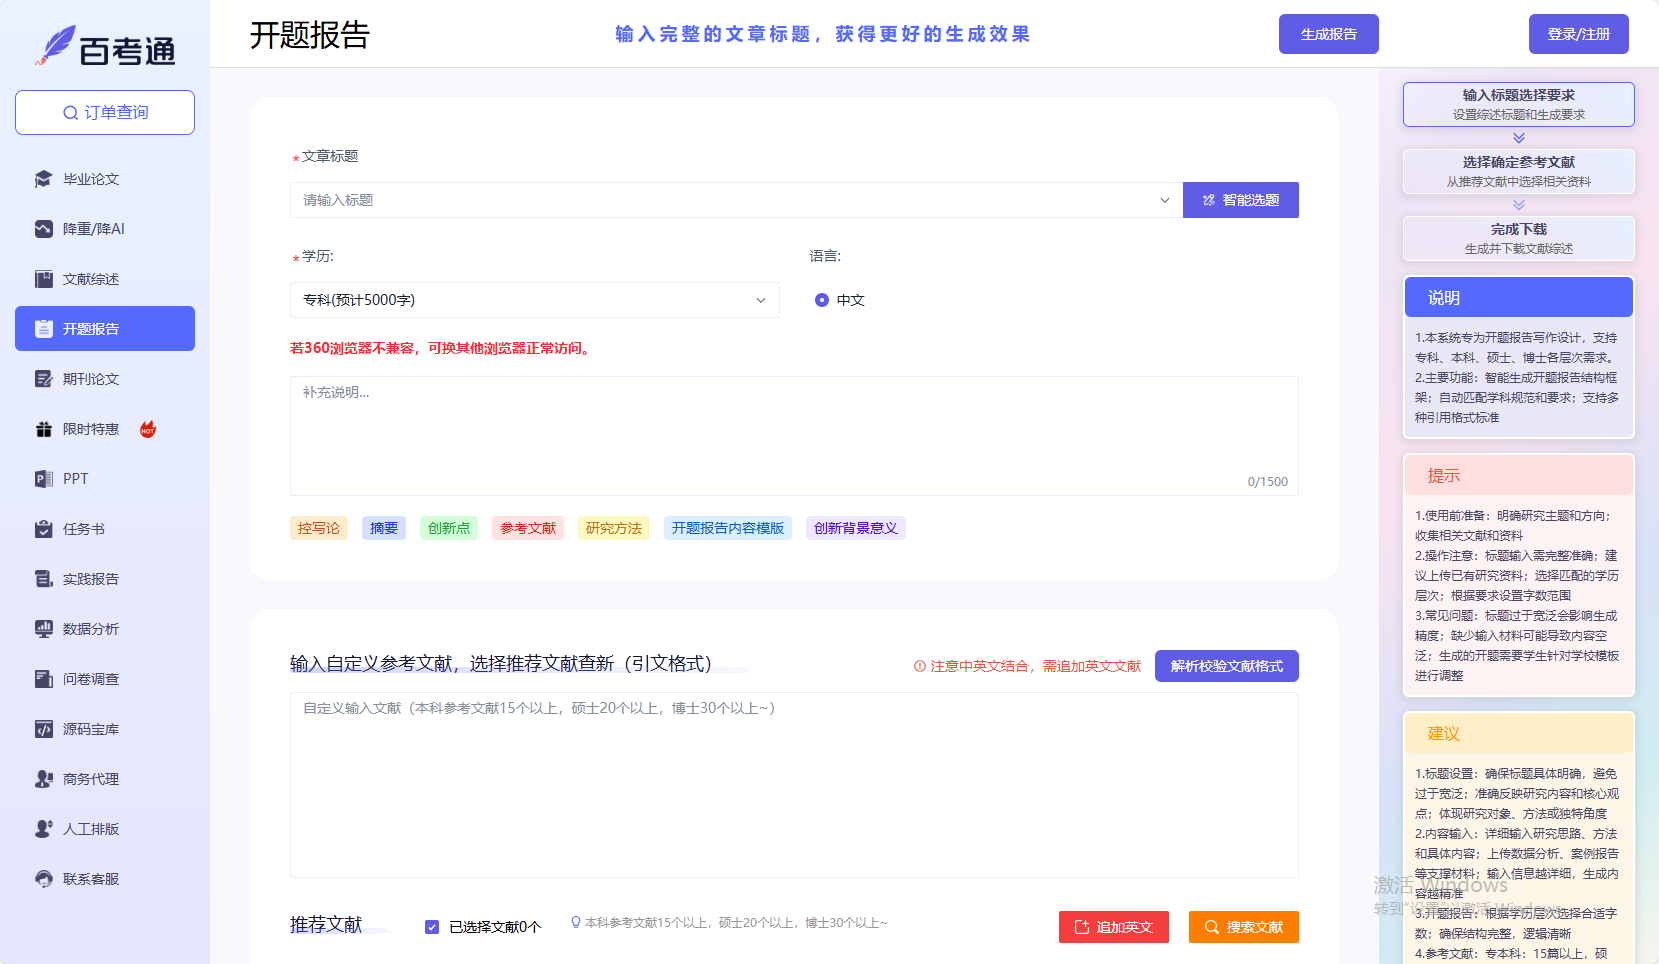Click the 文献综述 book icon
1659x964 pixels.
click(43, 279)
